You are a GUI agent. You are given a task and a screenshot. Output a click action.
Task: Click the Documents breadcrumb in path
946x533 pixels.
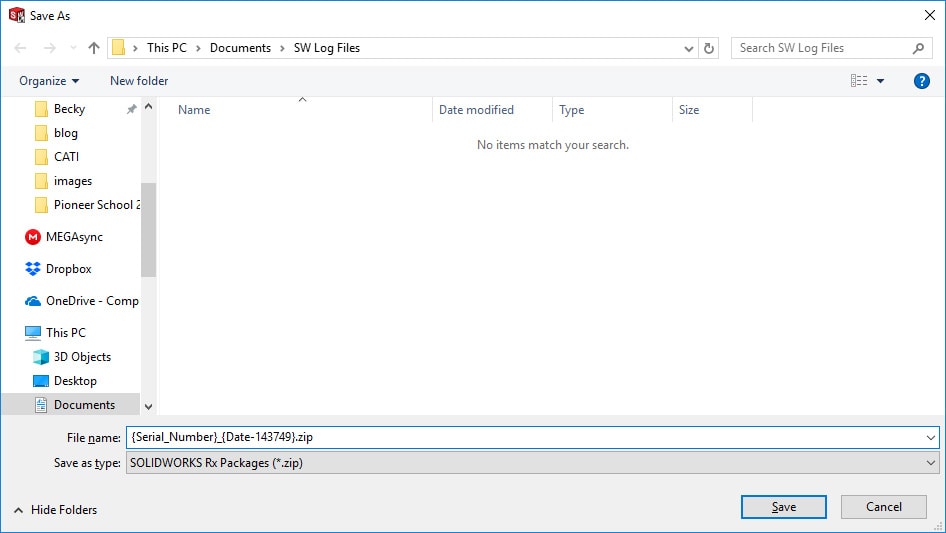(240, 48)
